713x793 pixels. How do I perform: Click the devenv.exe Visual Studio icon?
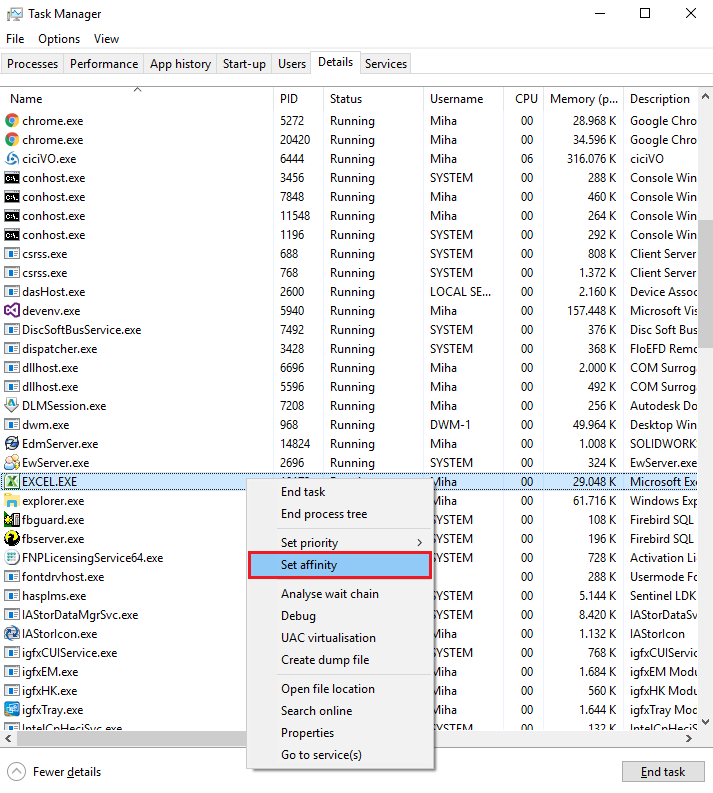pyautogui.click(x=12, y=311)
